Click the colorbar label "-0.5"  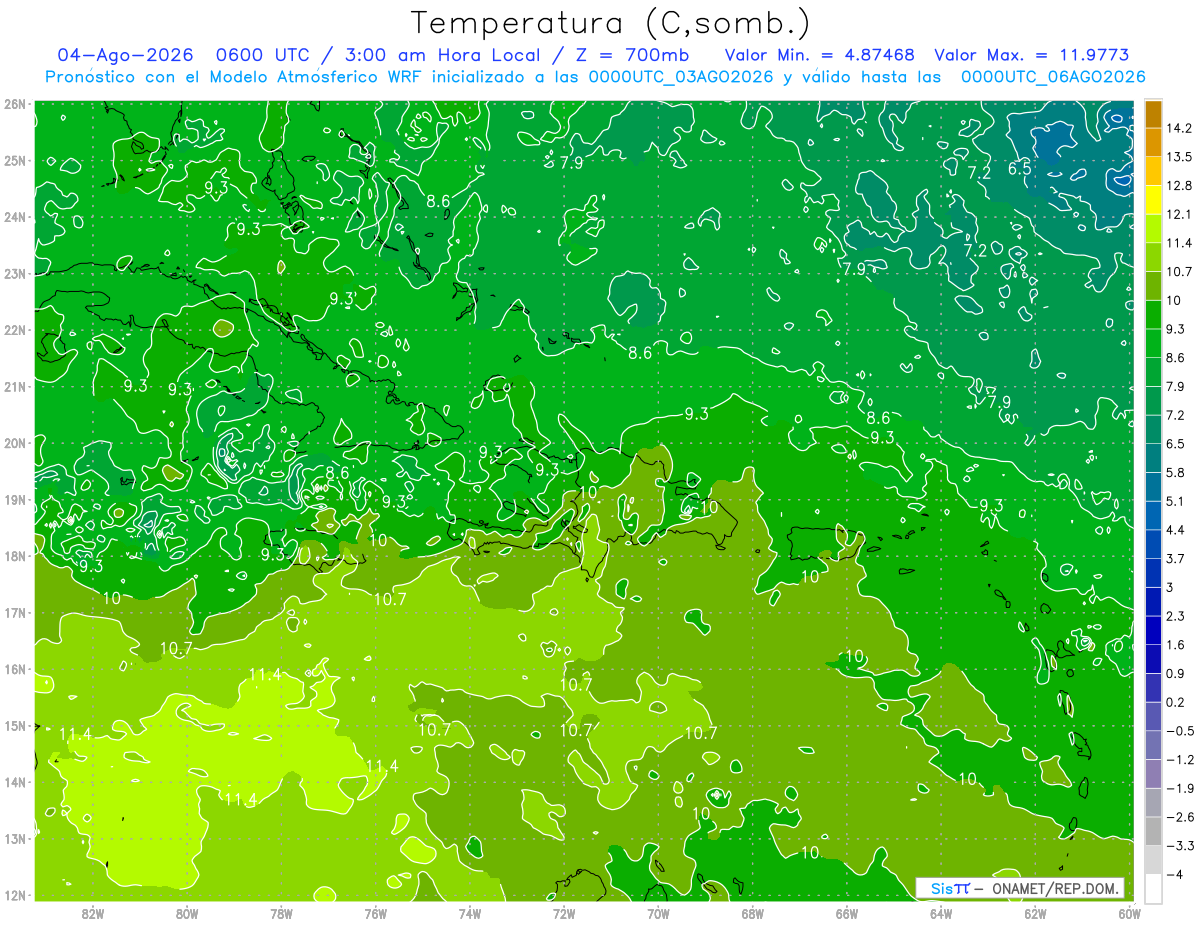1181,730
